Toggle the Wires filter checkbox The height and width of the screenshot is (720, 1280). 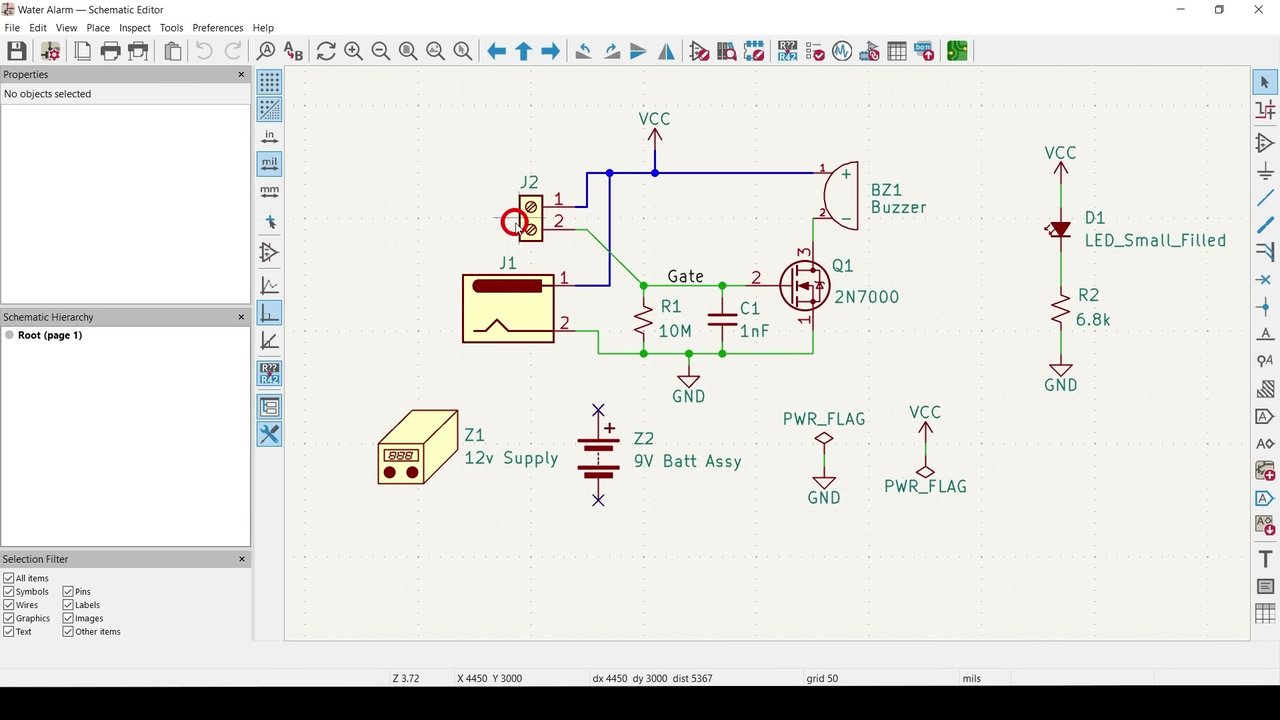point(9,605)
